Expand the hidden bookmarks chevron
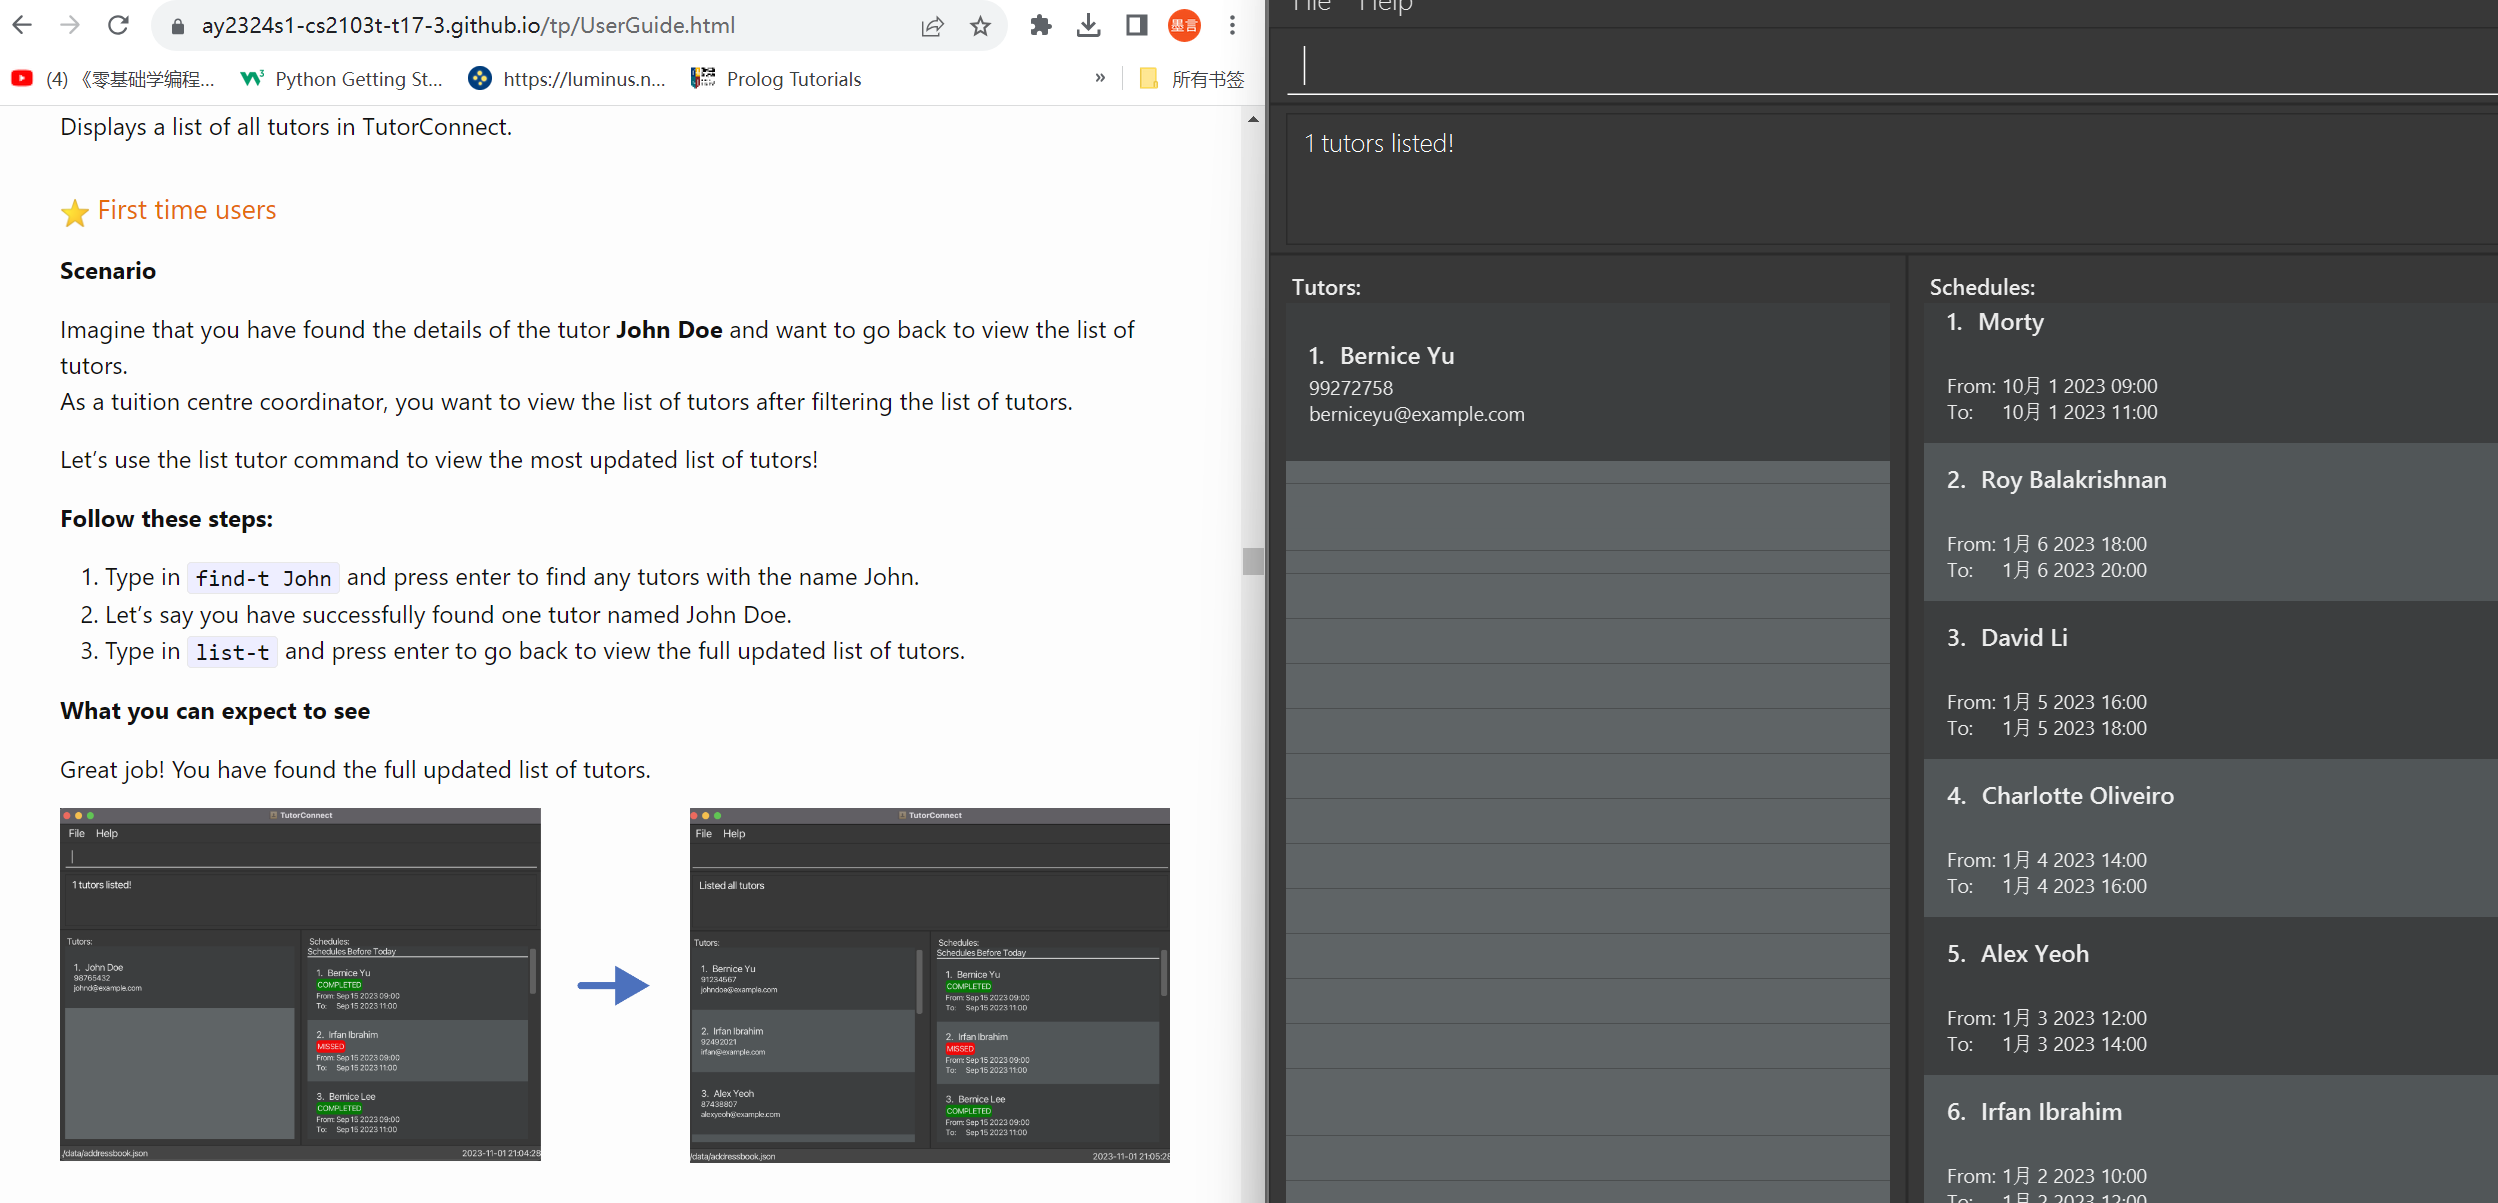This screenshot has height=1203, width=2498. tap(1100, 78)
